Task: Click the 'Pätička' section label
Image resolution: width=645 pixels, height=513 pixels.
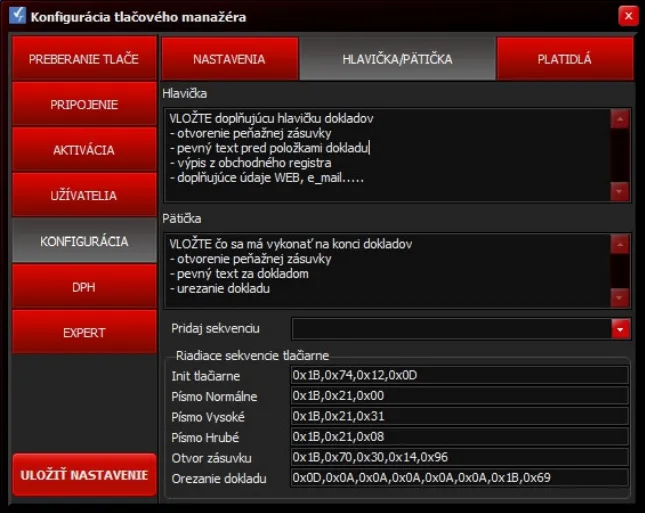Action: 181,218
